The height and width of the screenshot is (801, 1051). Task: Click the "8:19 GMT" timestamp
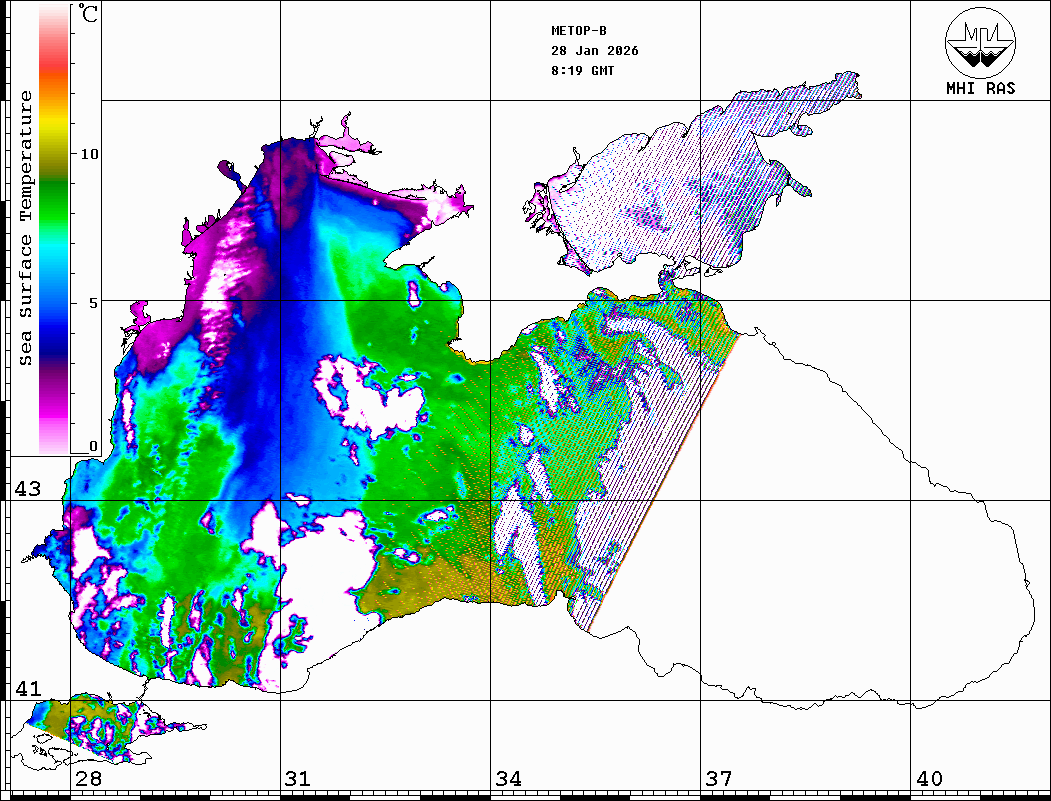[583, 71]
